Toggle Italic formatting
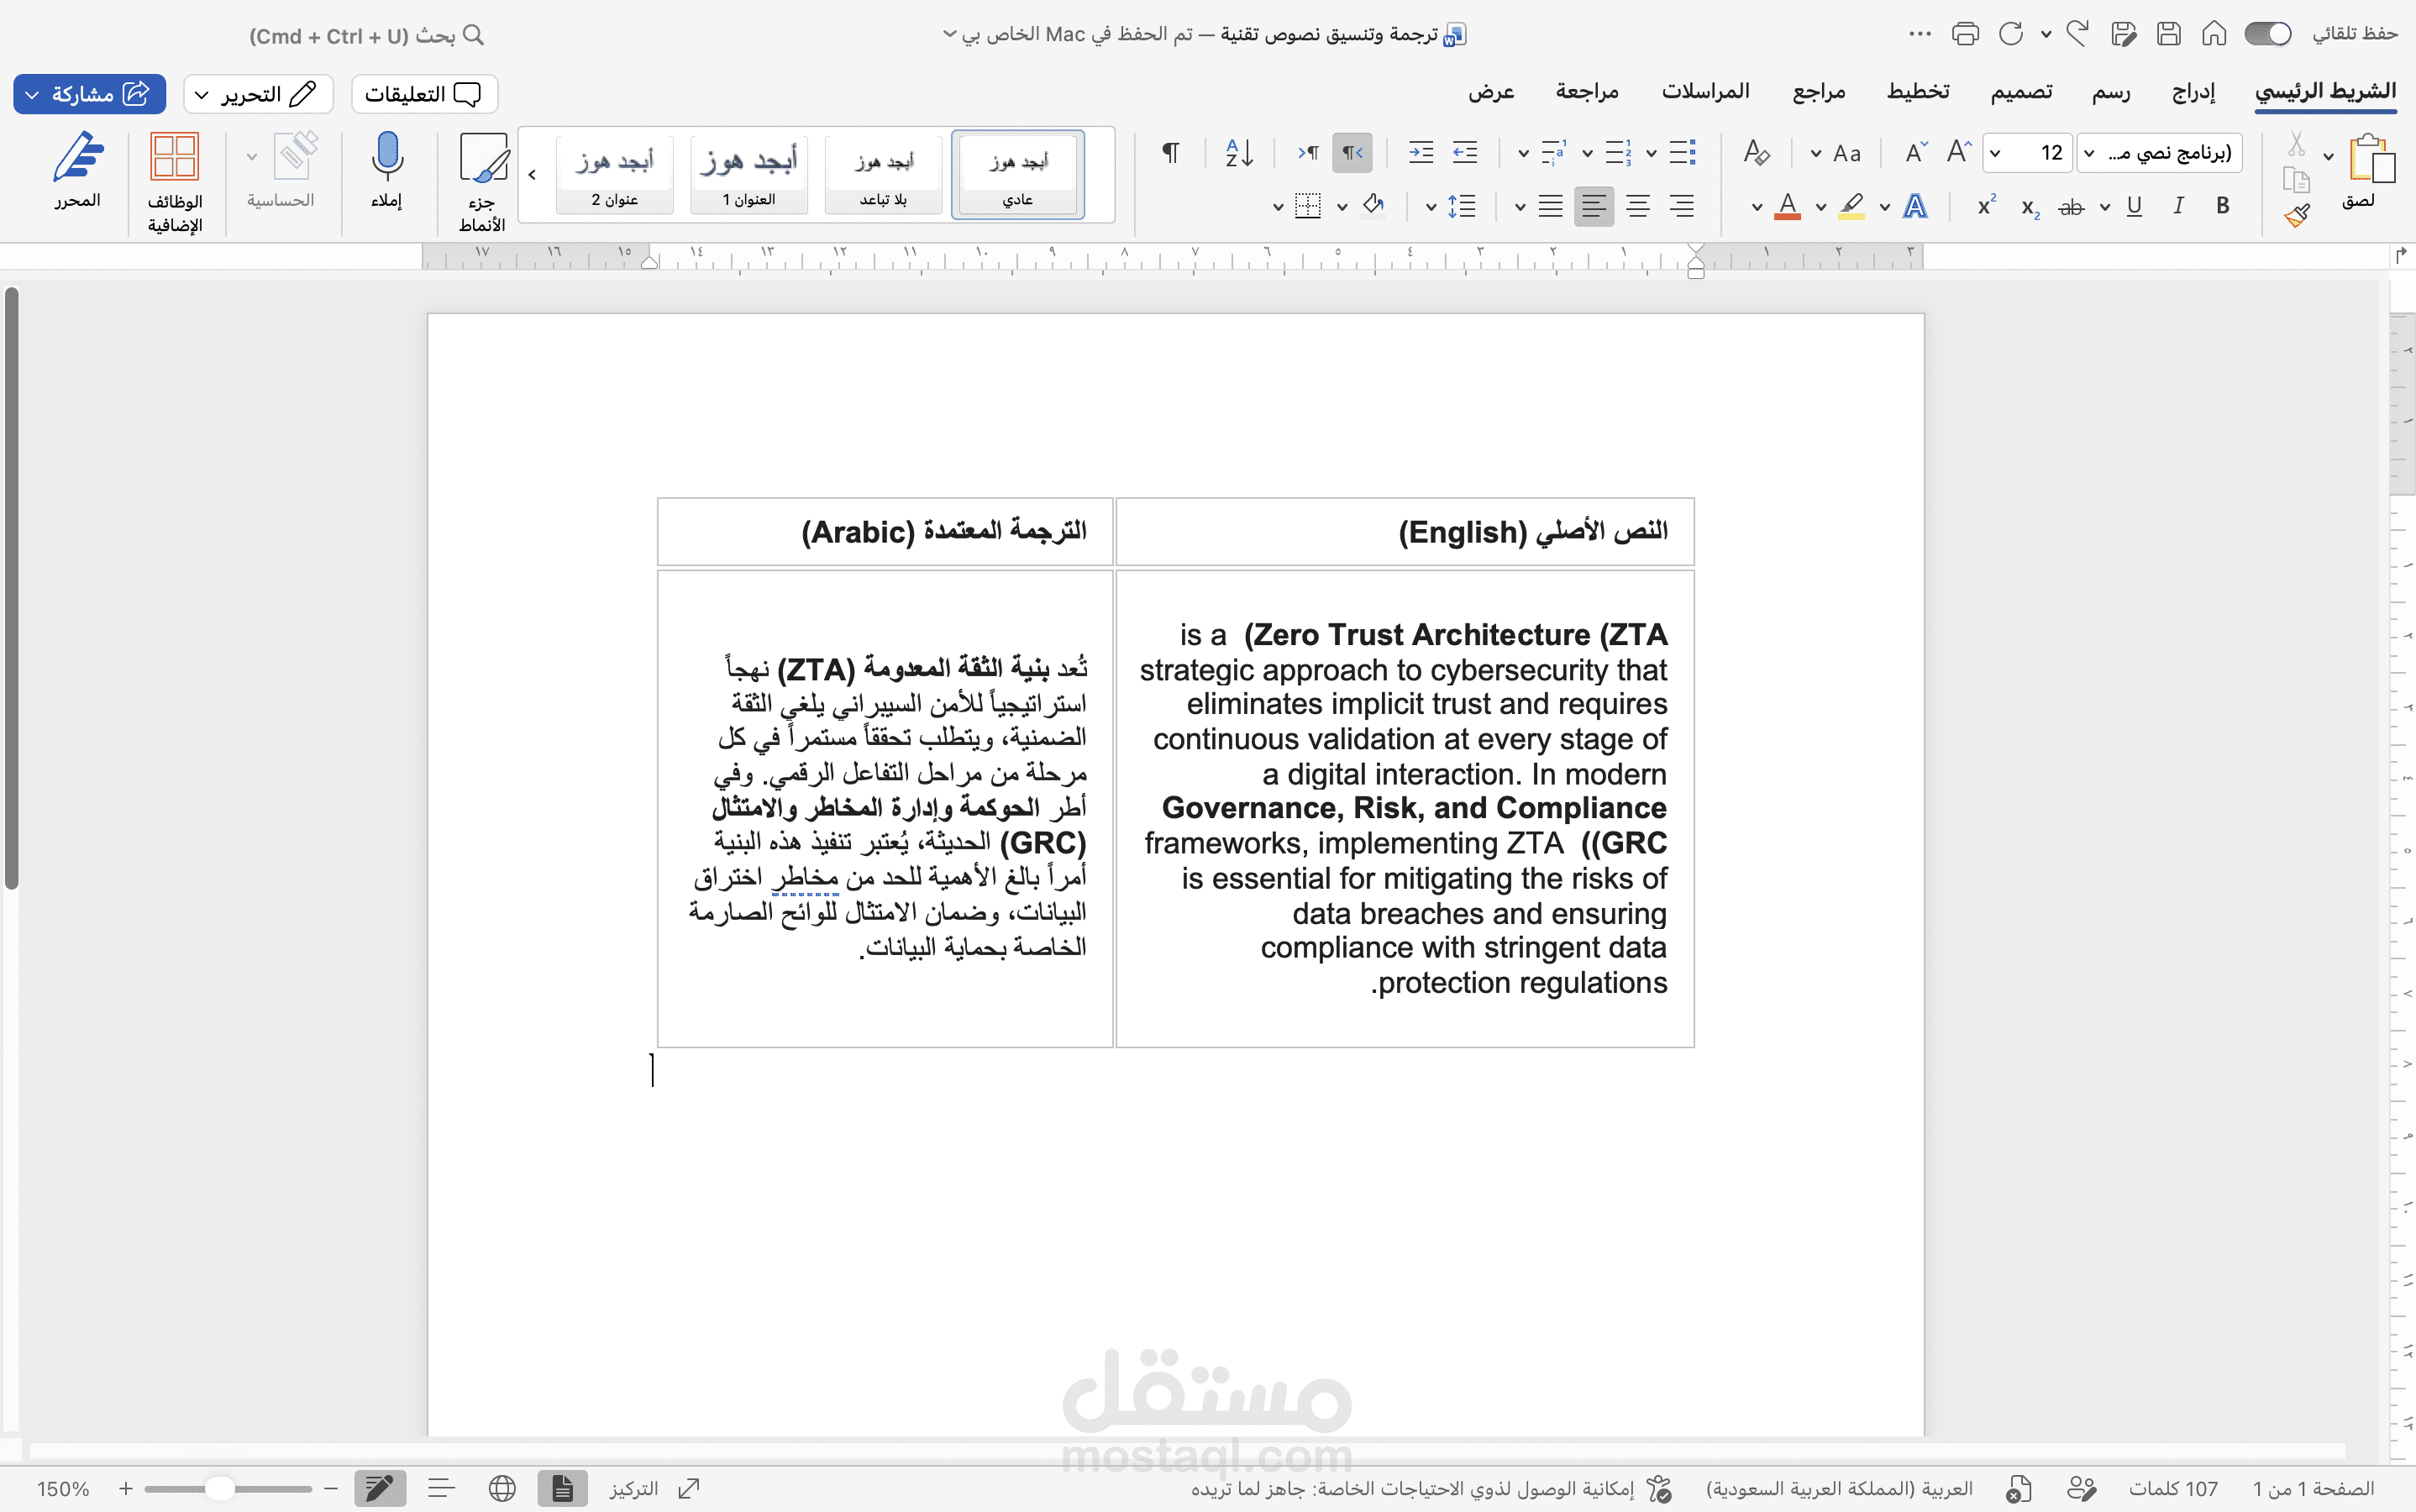The height and width of the screenshot is (1512, 2416). click(2178, 206)
